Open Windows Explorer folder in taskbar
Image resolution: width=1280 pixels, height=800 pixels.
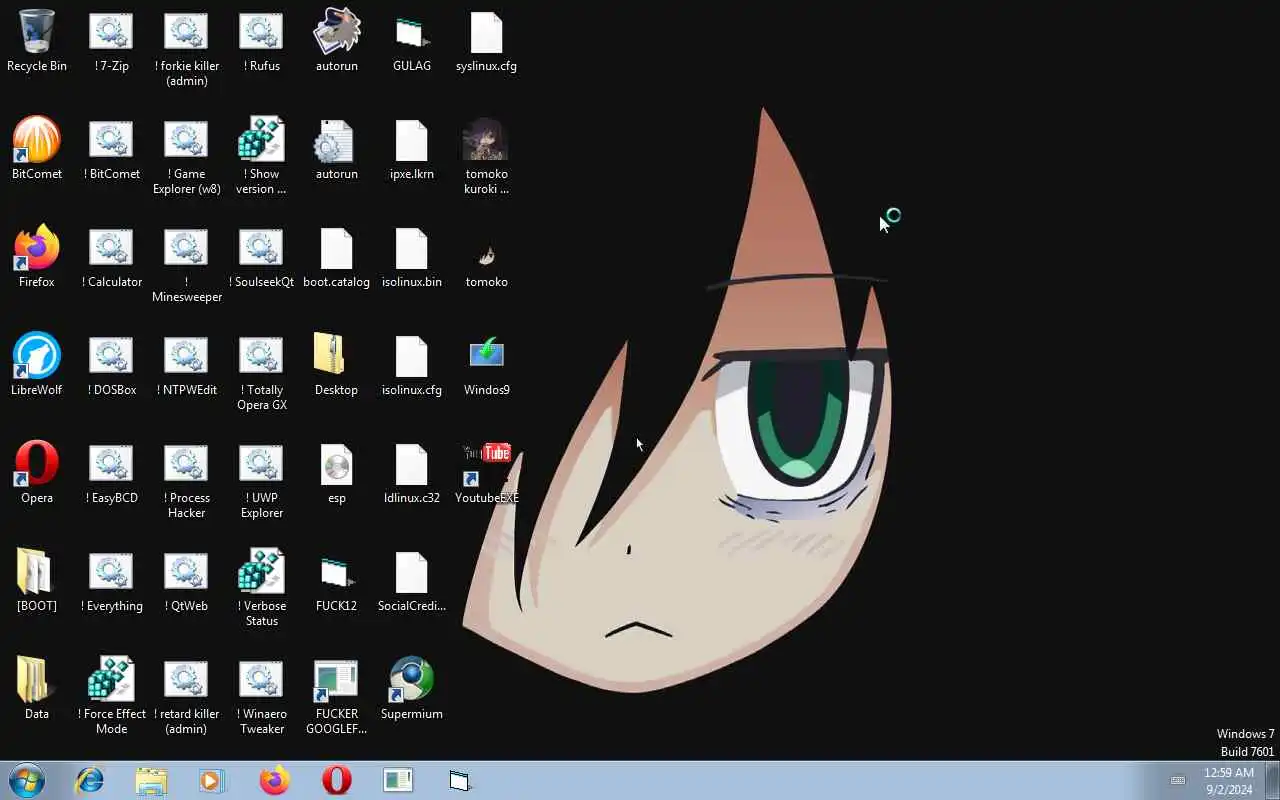coord(151,780)
